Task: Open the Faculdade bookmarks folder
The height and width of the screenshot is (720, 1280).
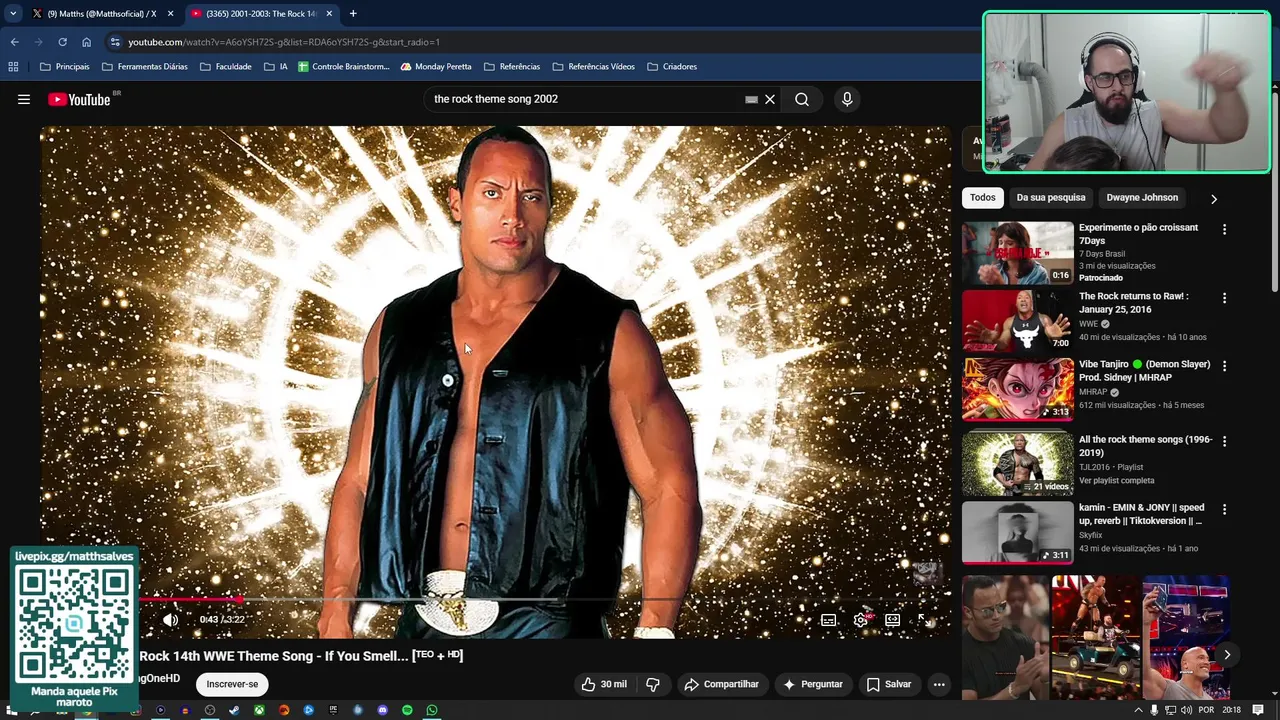Action: [225, 67]
